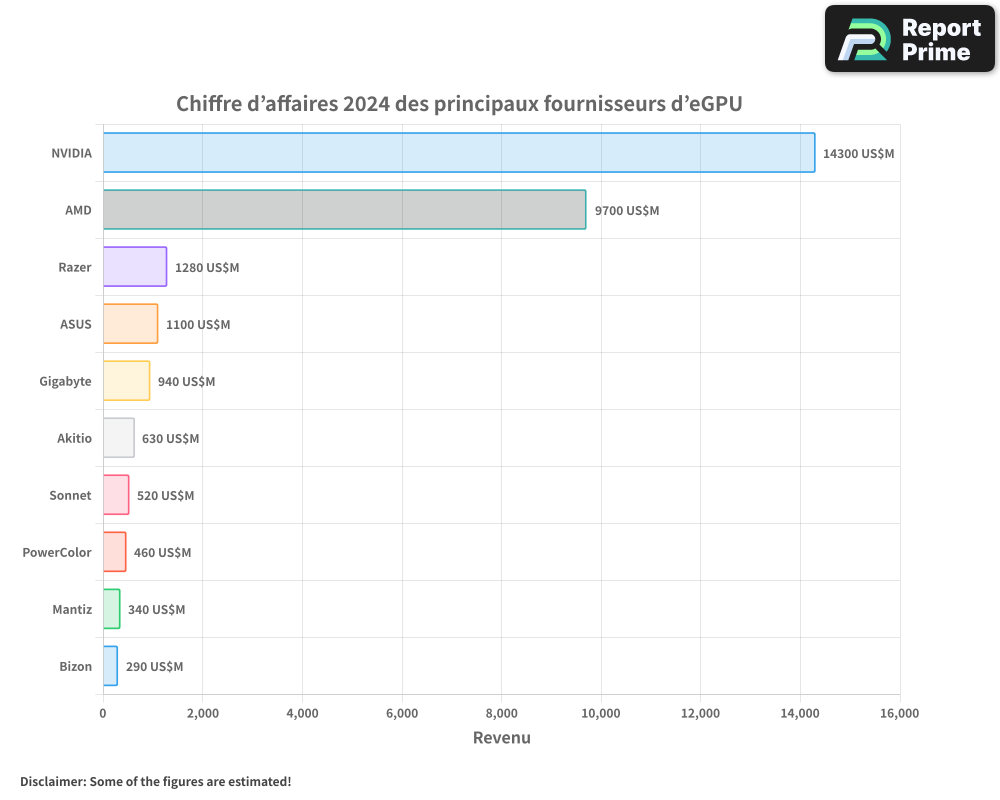Image resolution: width=1000 pixels, height=800 pixels.
Task: Select the Razer revenue bar
Action: [133, 267]
